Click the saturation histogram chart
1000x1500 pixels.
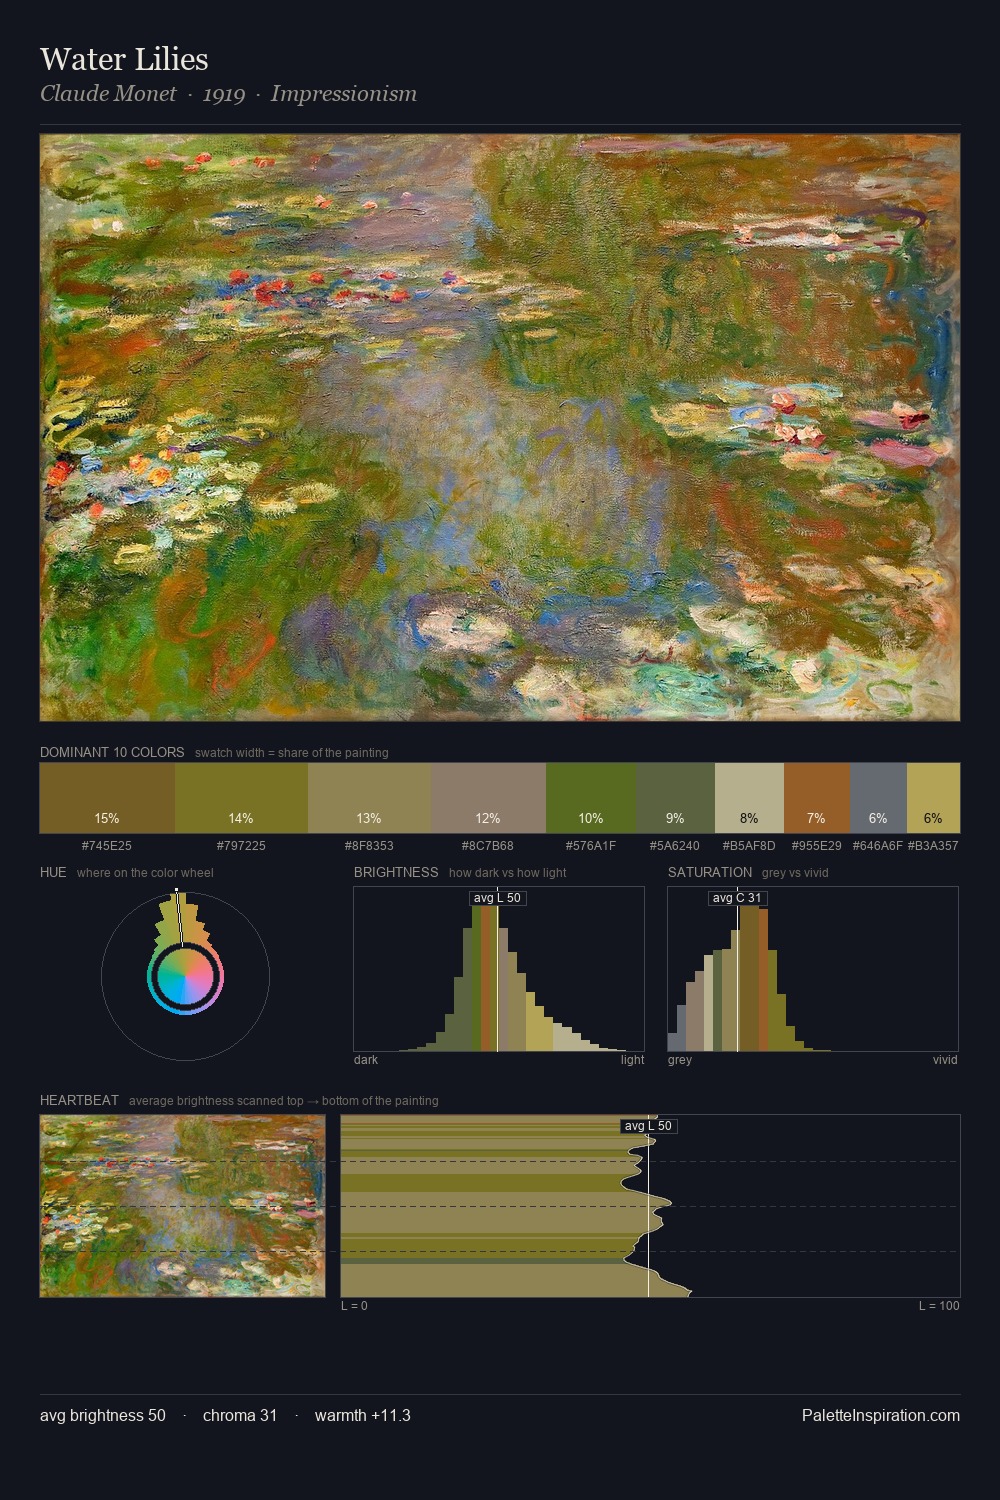(x=813, y=969)
